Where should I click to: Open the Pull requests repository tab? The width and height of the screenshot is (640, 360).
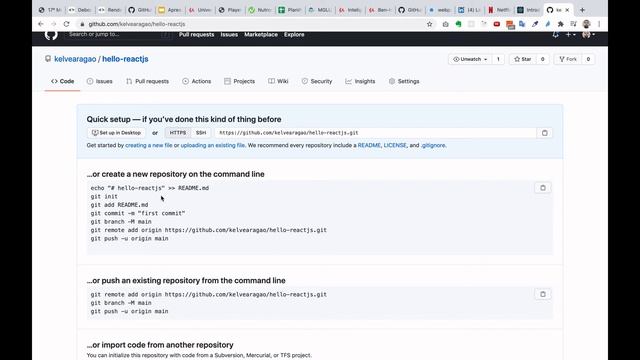pyautogui.click(x=147, y=81)
